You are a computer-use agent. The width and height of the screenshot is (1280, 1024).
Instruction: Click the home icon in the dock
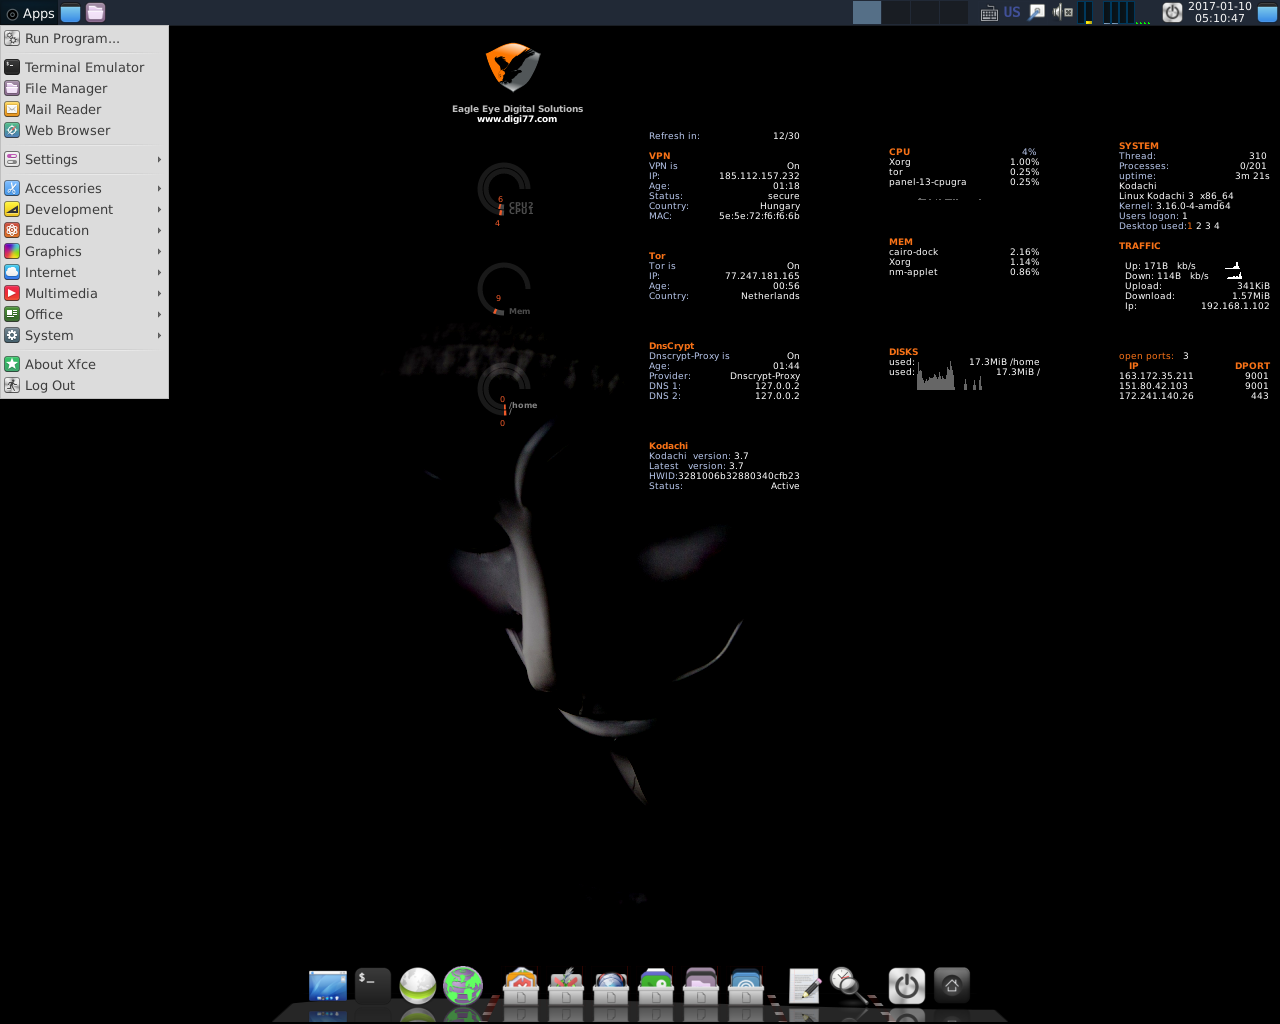pyautogui.click(x=952, y=986)
